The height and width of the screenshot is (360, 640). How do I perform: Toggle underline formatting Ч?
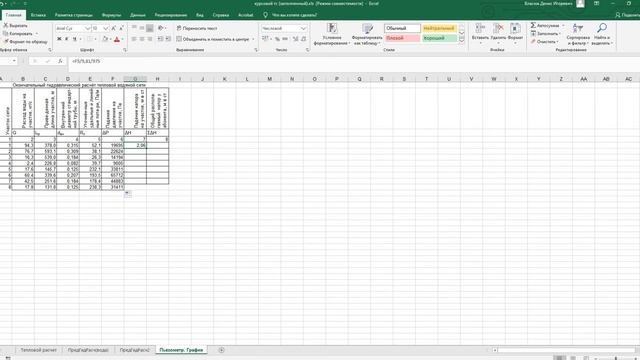tap(74, 39)
